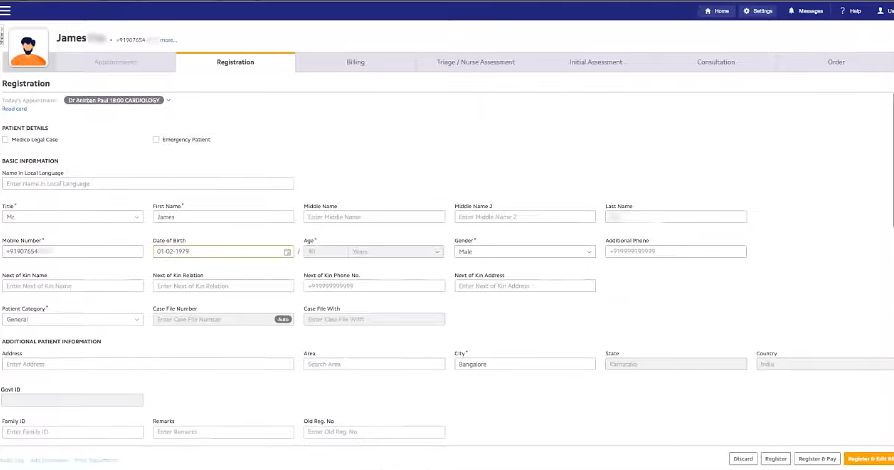Click the Dr Anirban Paul appointment pill

(x=114, y=100)
